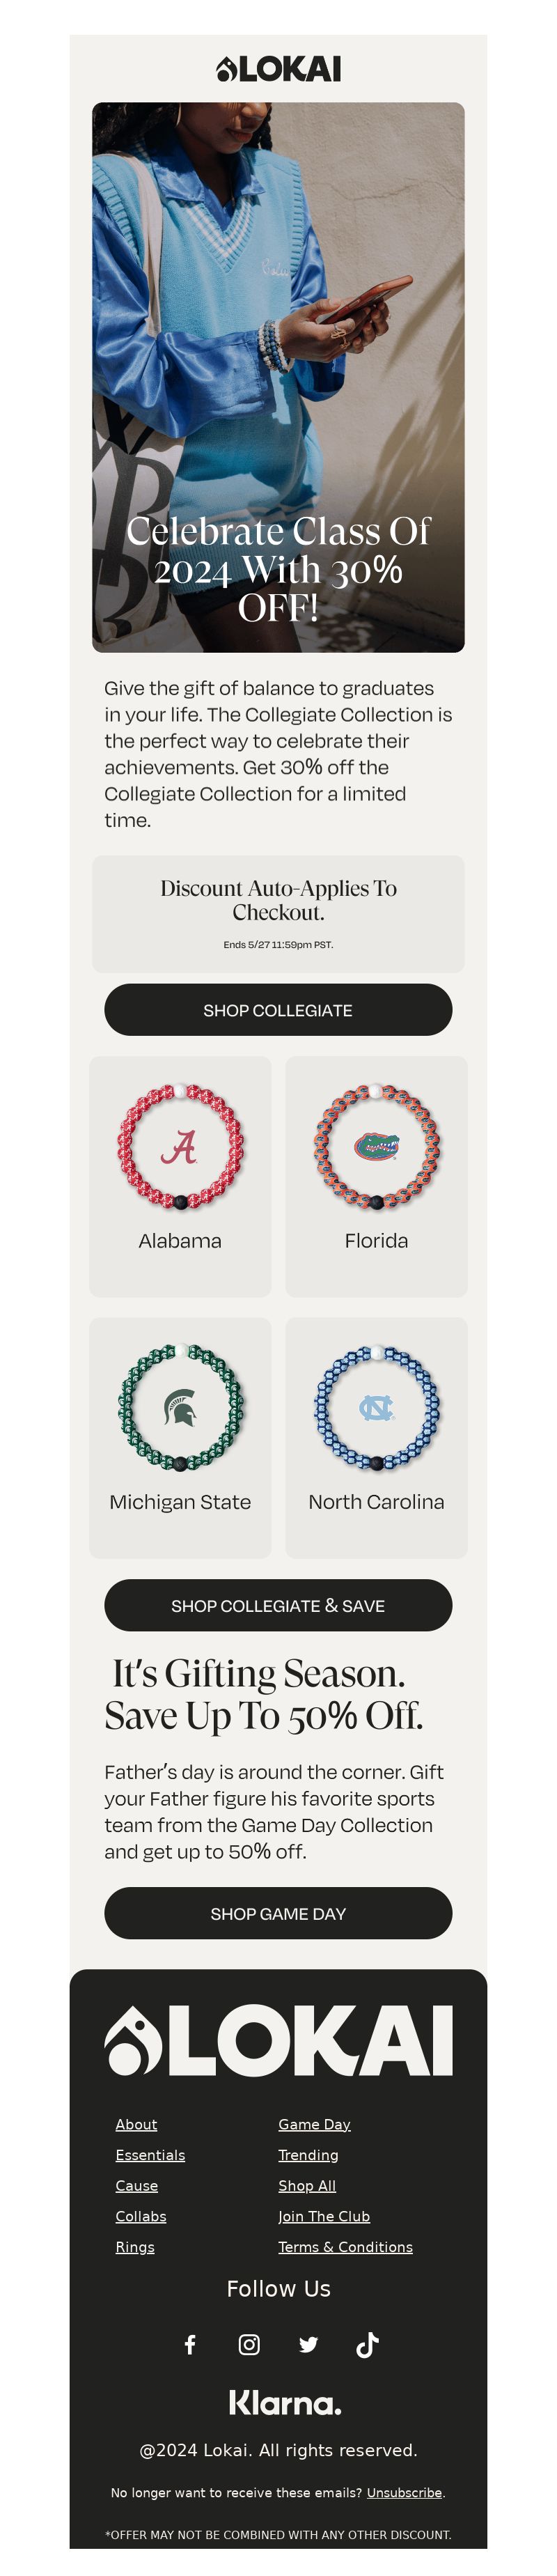
Task: Open the hero graduation banner image
Action: click(x=278, y=377)
